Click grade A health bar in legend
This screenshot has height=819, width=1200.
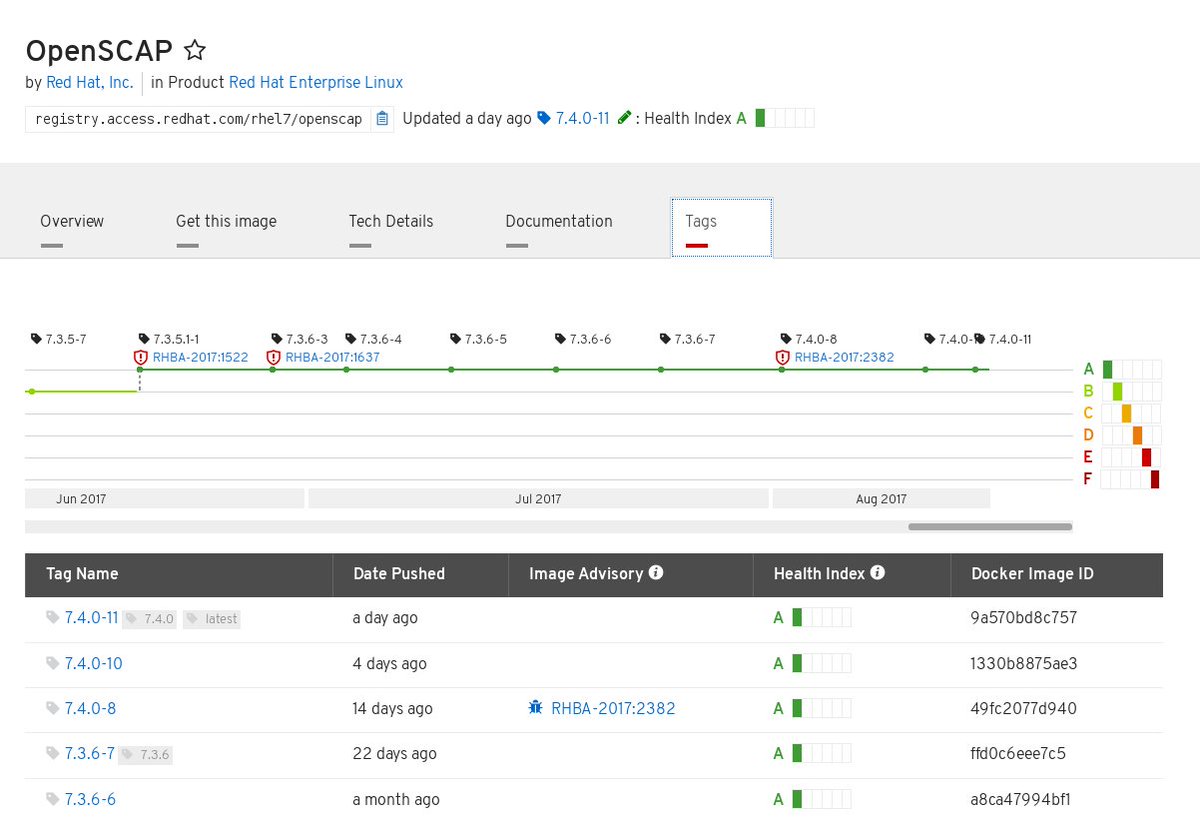(1132, 369)
